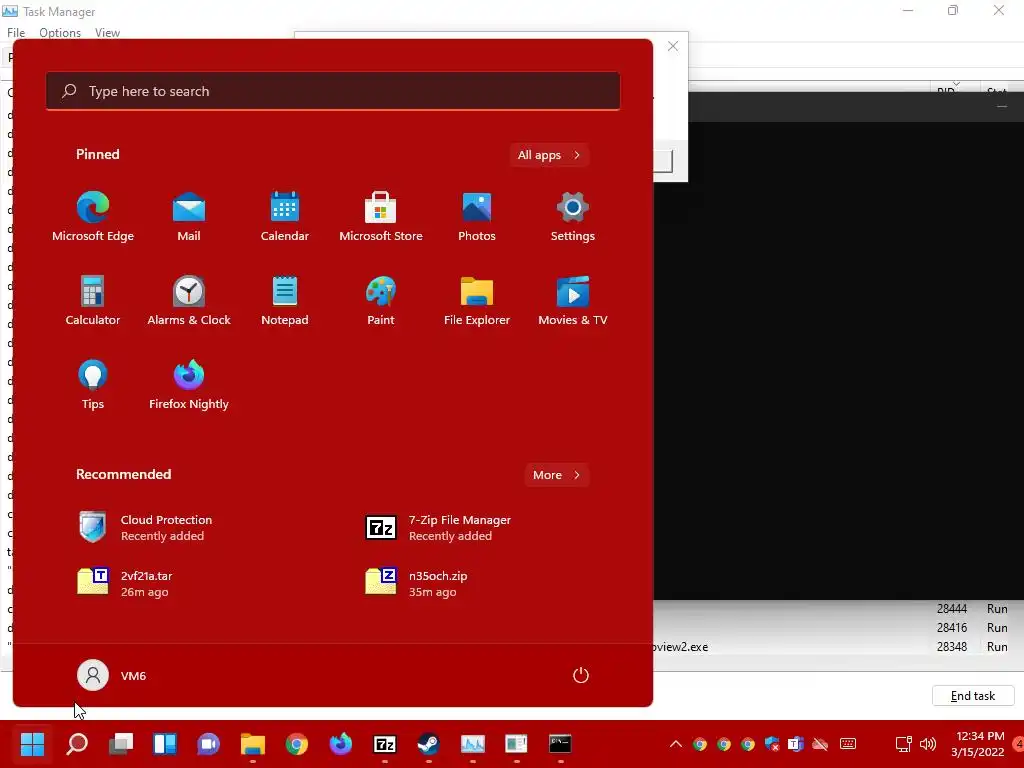Viewport: 1024px width, 768px height.
Task: Click the Type here to search box
Action: pos(333,91)
